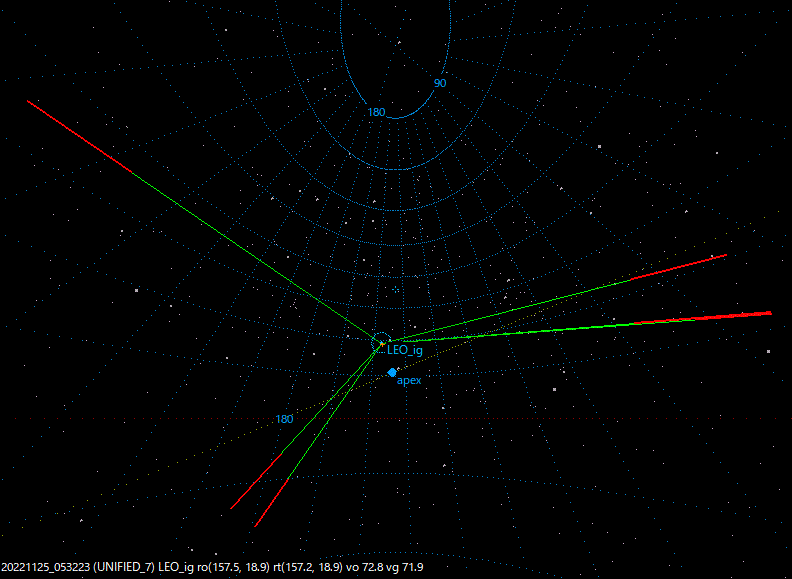792x579 pixels.
Task: Click the 90 label on the ellipse
Action: 440,83
